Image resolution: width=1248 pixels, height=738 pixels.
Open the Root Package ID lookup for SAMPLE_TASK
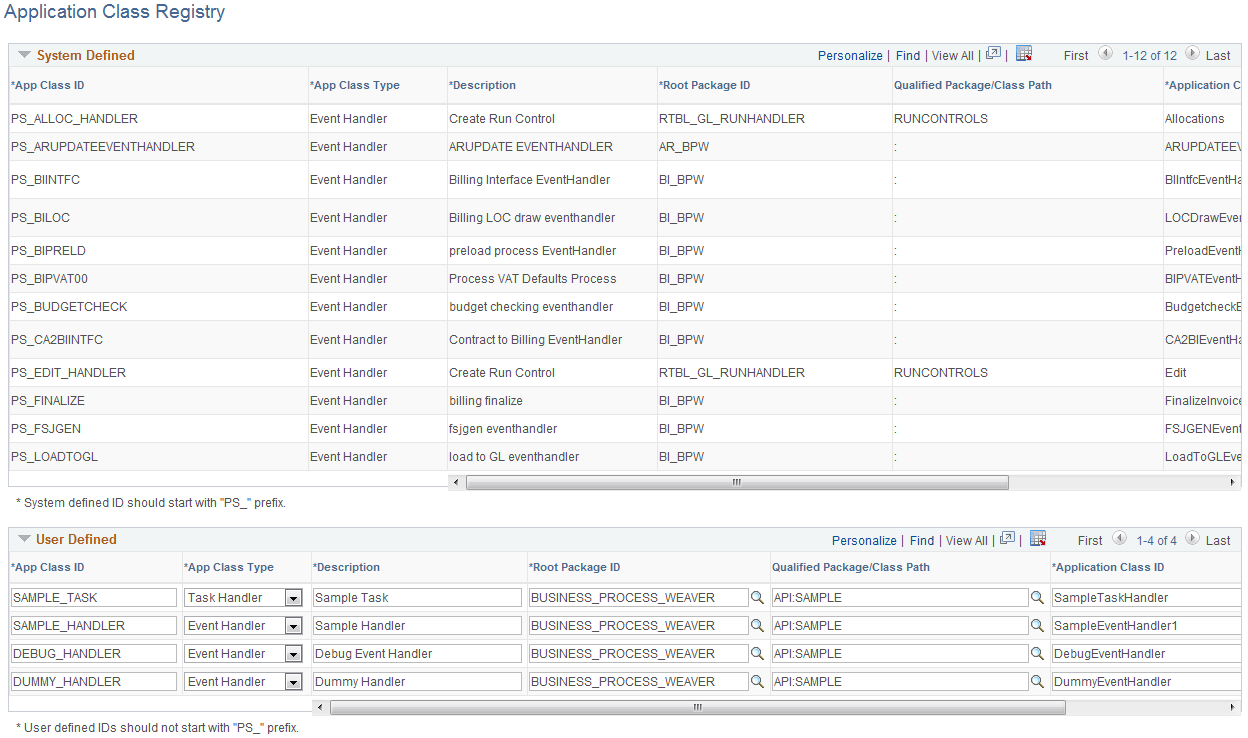click(757, 597)
